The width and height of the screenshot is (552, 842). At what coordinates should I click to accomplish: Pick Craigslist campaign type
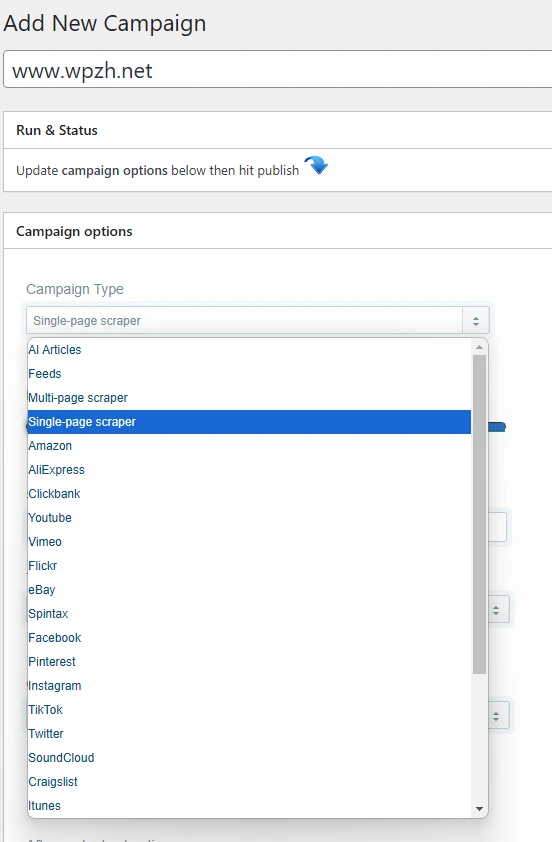249,781
